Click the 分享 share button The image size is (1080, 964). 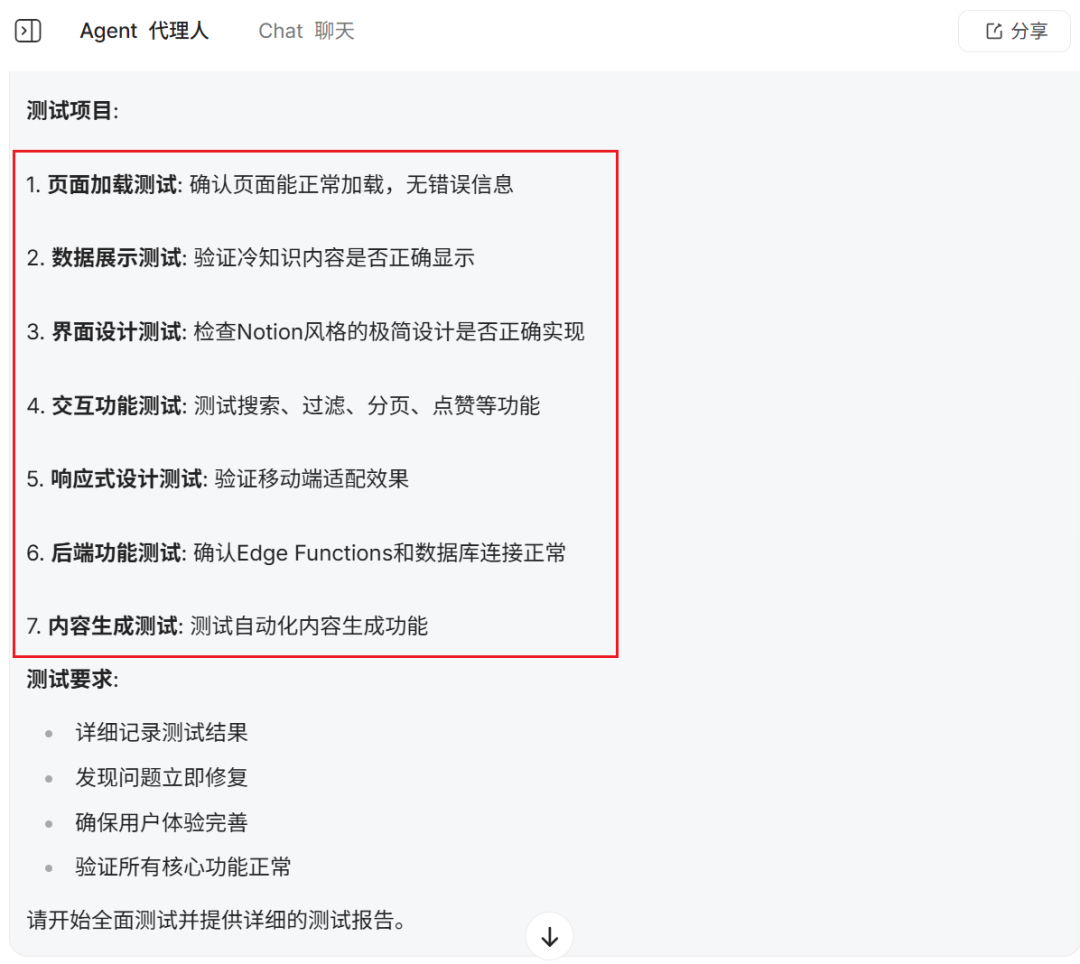point(1014,31)
